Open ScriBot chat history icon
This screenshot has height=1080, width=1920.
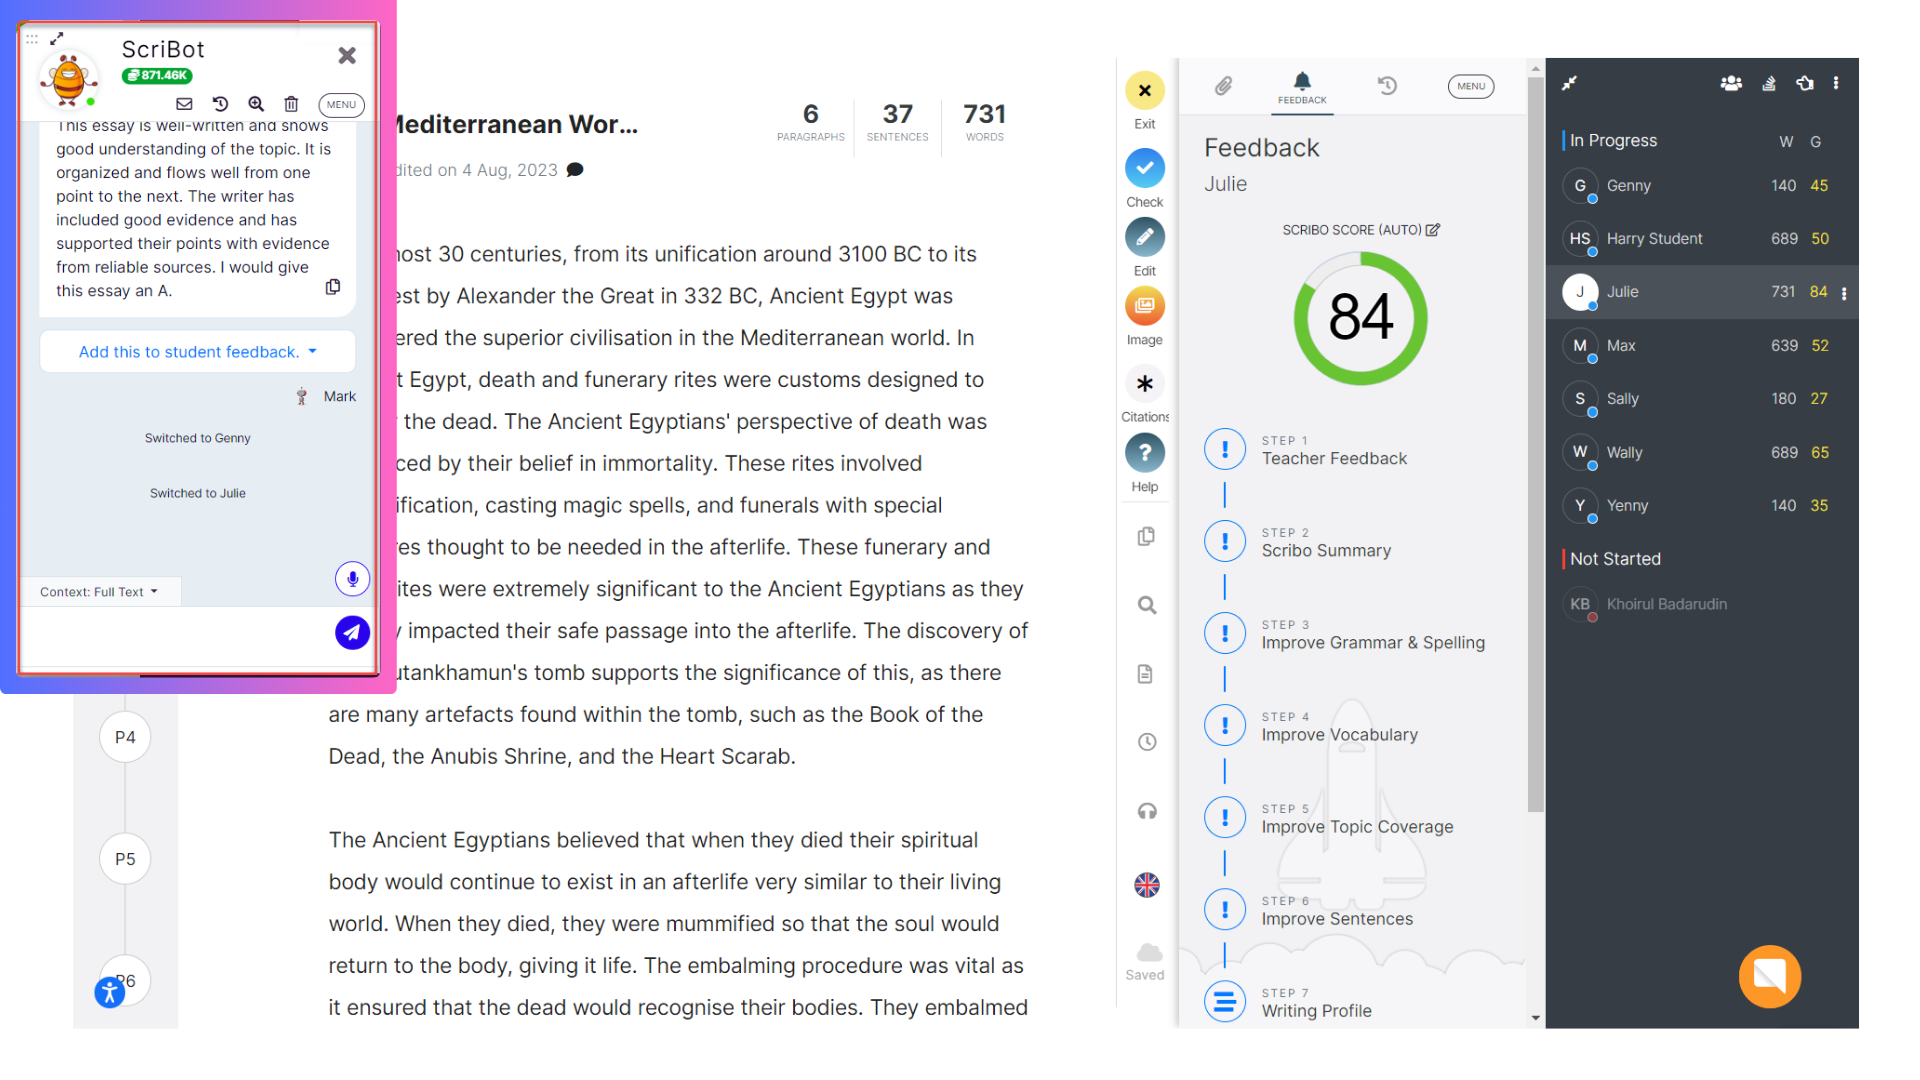(x=220, y=104)
